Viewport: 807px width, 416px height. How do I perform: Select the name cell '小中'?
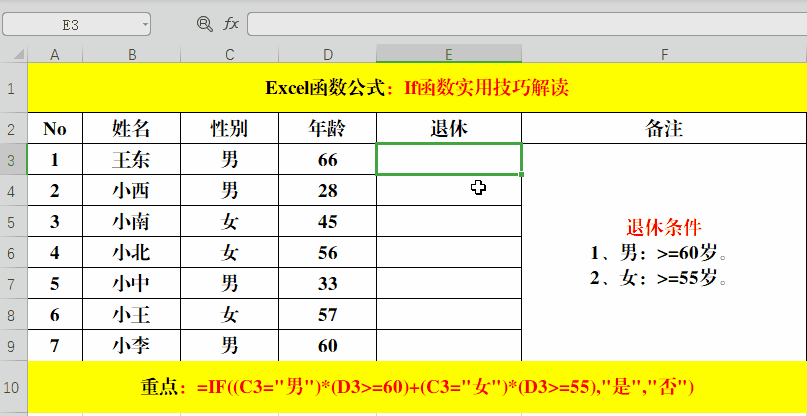(132, 283)
